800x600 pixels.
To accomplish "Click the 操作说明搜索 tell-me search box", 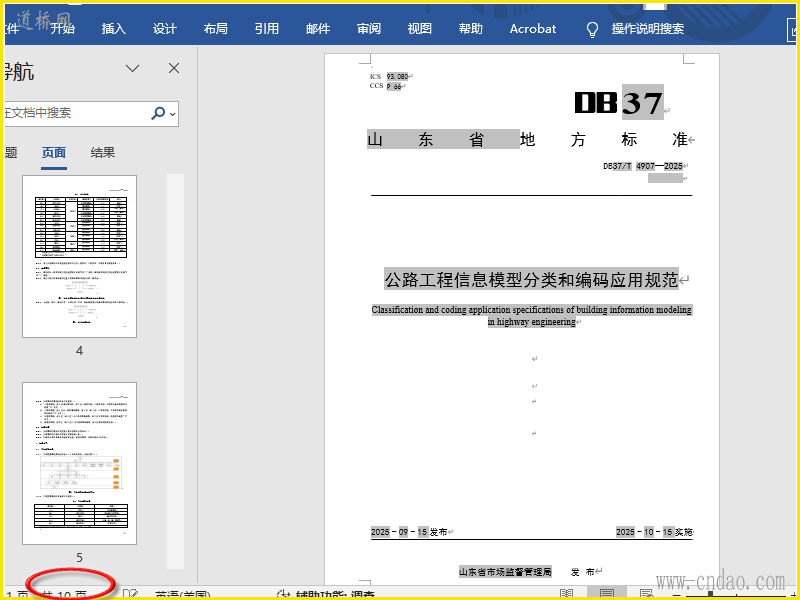I will (x=648, y=29).
